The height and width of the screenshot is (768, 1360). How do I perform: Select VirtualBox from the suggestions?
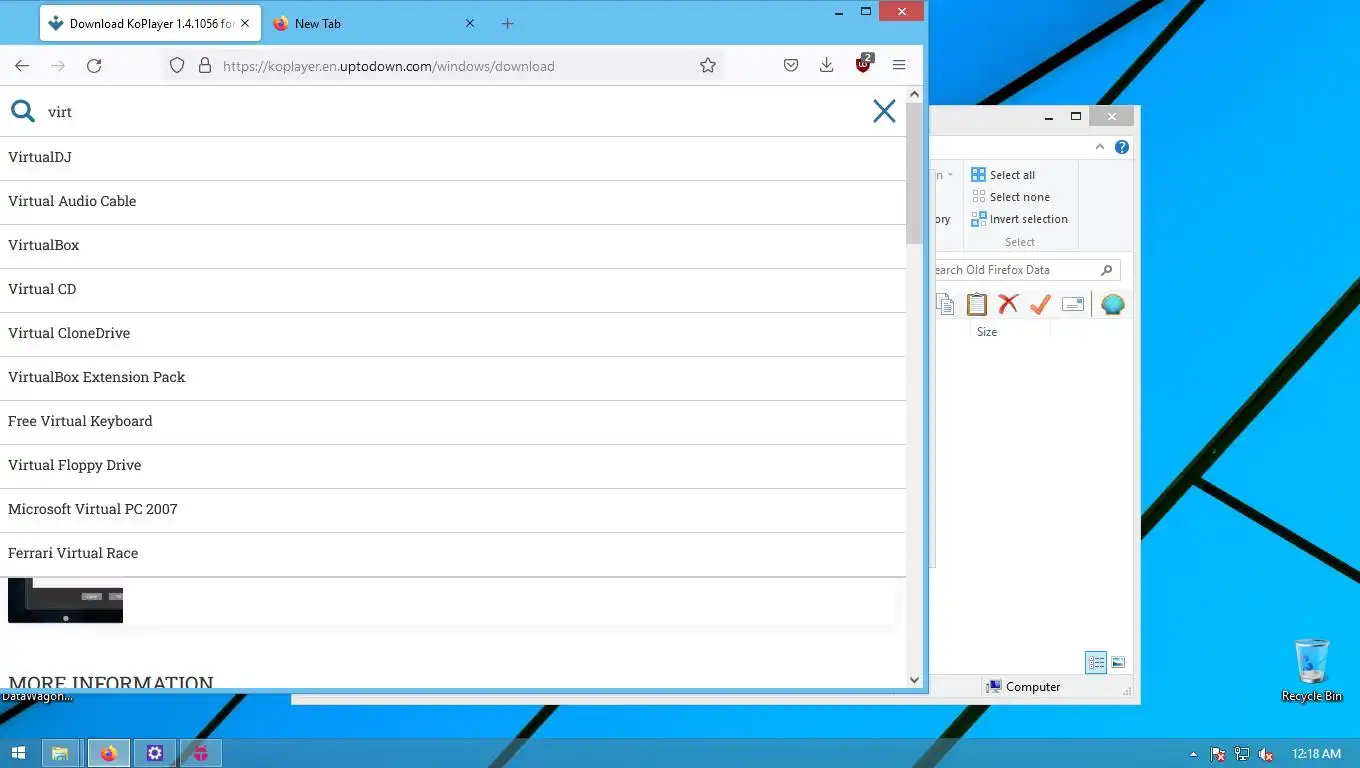click(x=452, y=245)
